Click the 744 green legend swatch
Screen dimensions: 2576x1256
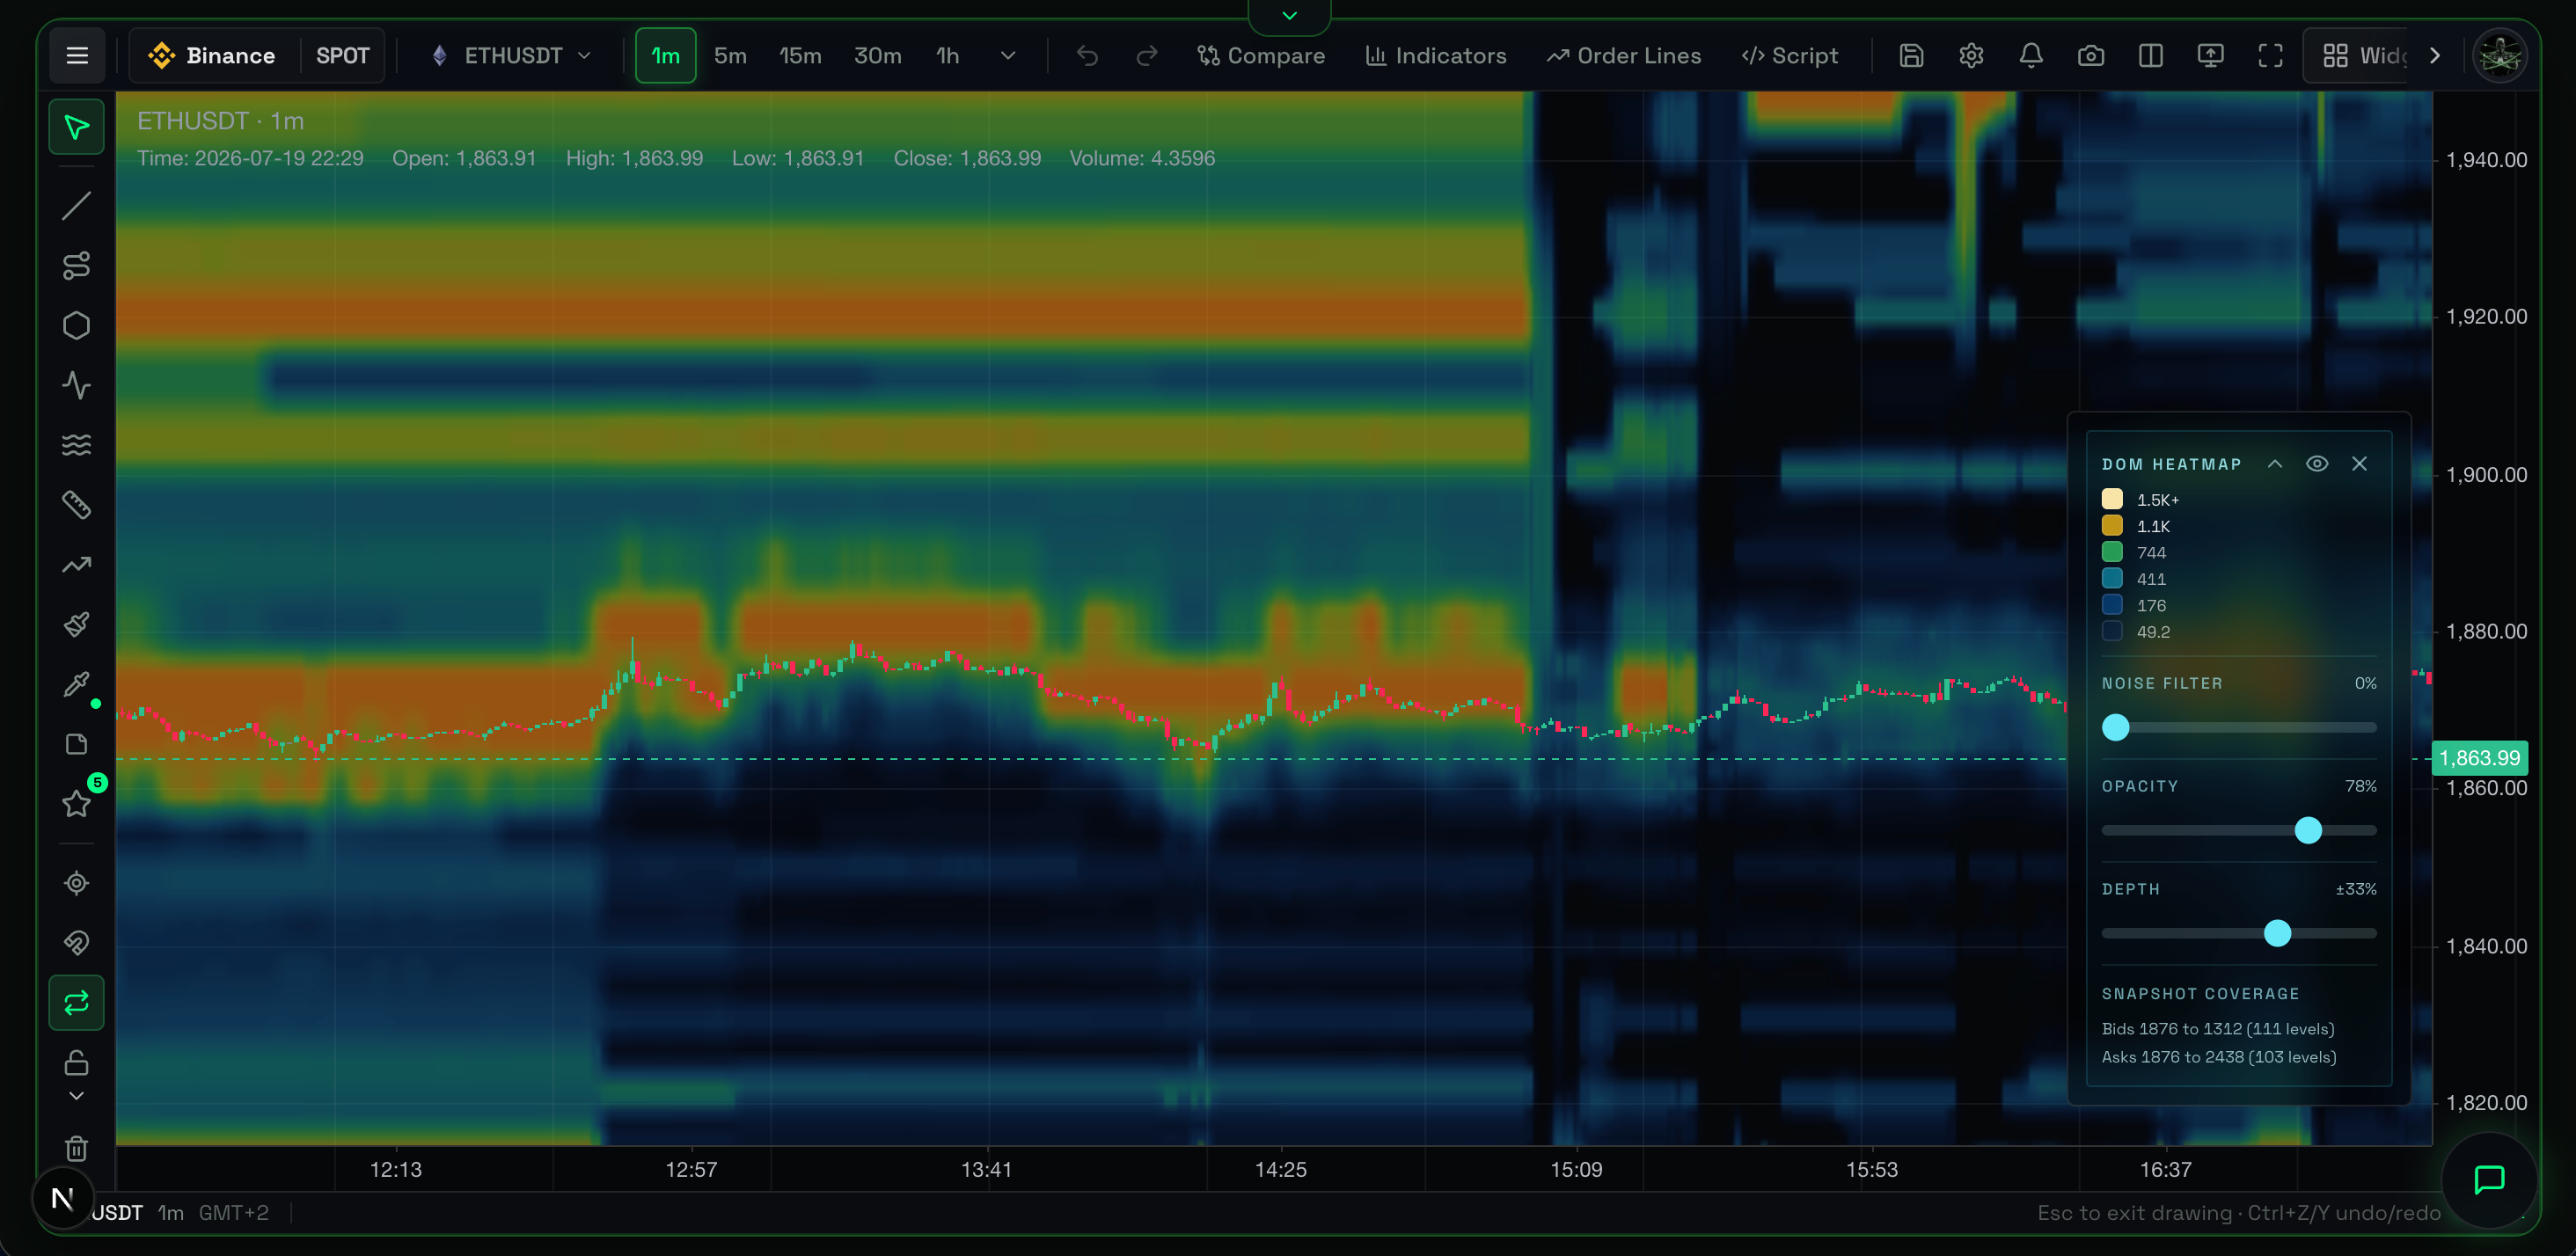click(x=2112, y=552)
